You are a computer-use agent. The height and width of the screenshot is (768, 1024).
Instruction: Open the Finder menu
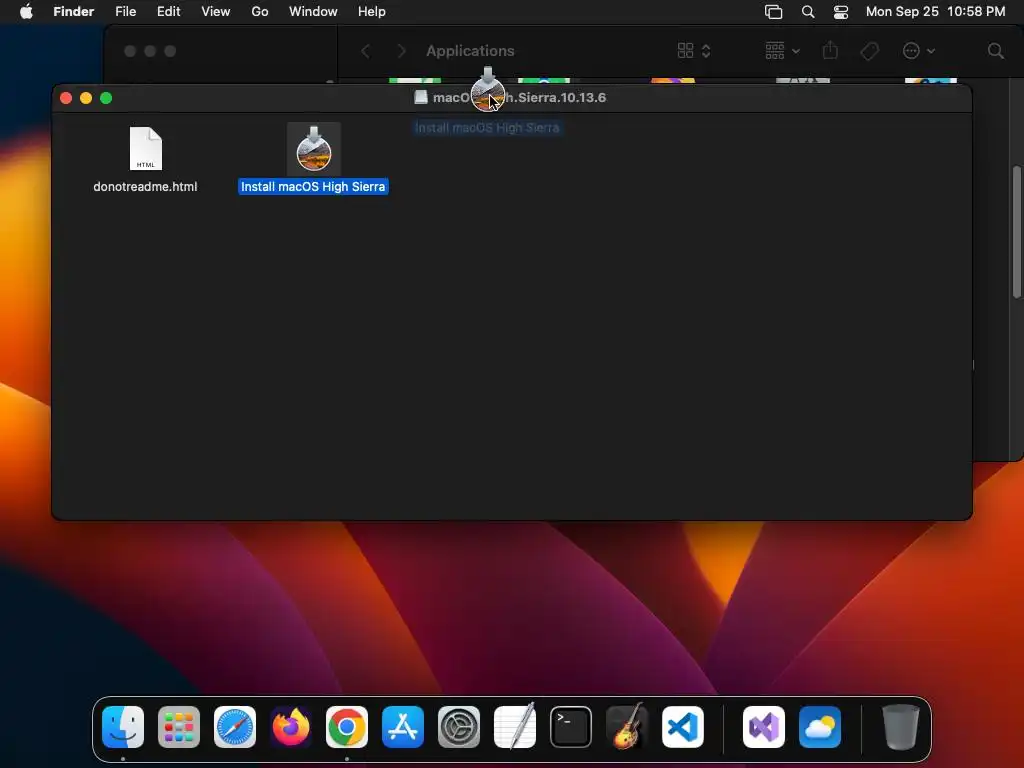[x=74, y=11]
